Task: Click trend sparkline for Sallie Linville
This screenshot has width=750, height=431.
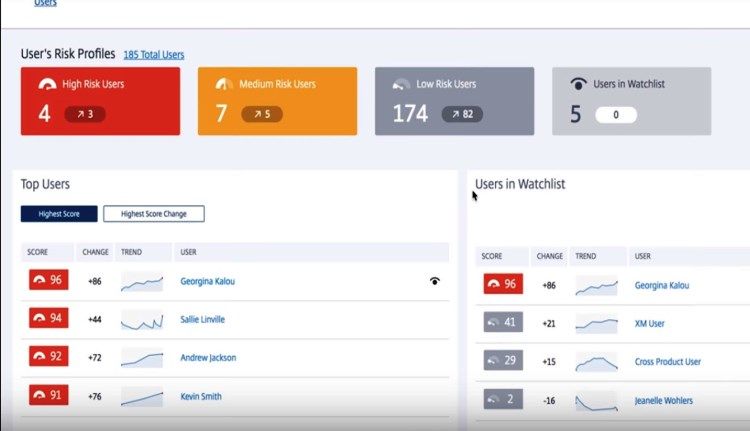Action: tap(142, 320)
